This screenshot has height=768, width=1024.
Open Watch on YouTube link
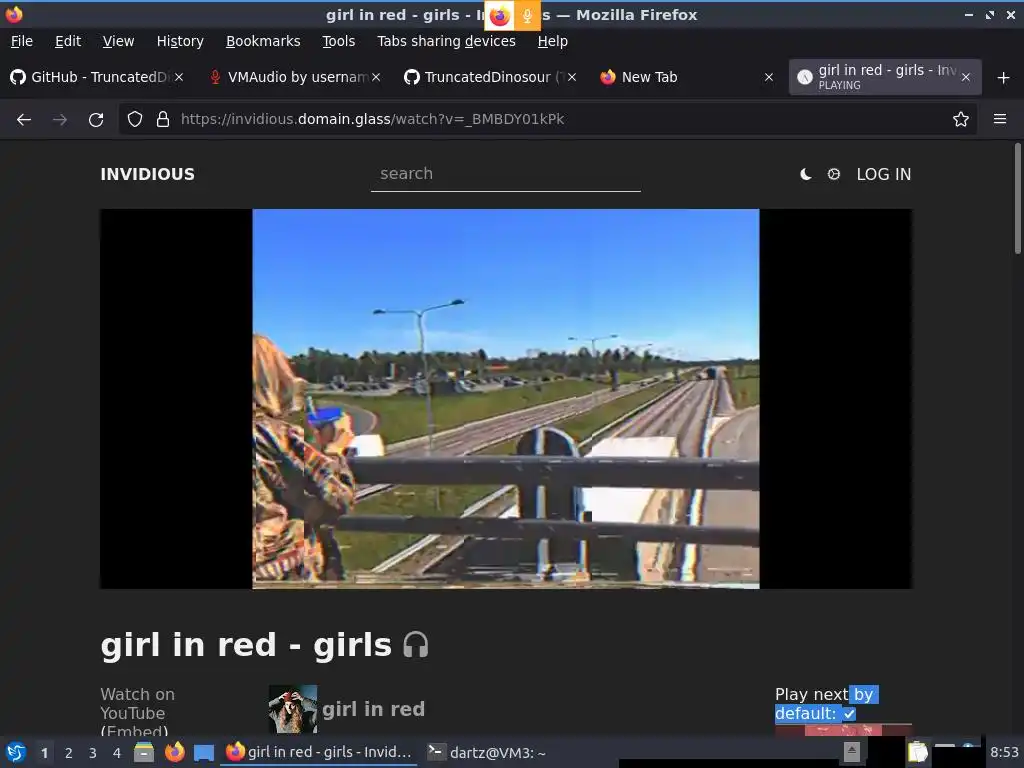tap(138, 704)
